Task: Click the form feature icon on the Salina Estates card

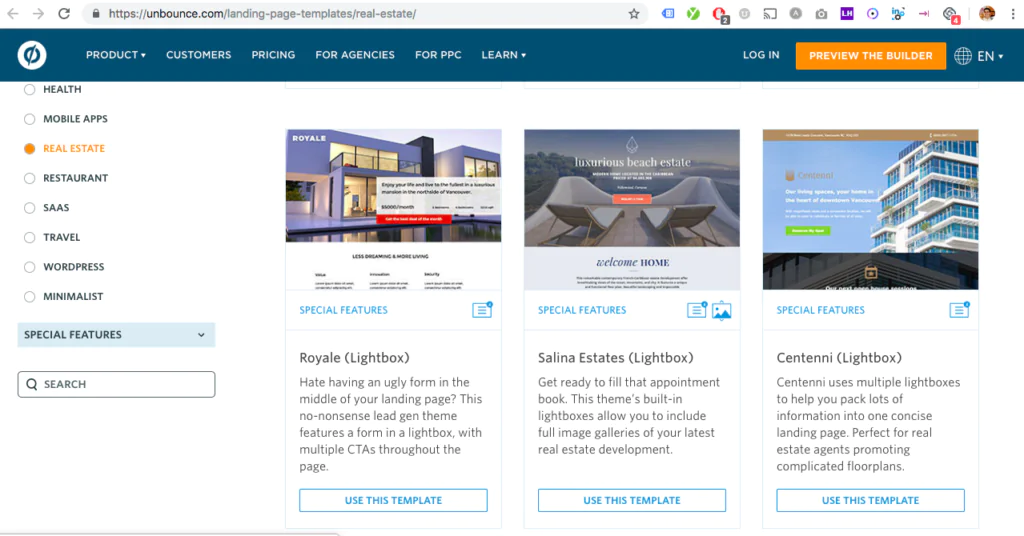Action: click(x=697, y=309)
